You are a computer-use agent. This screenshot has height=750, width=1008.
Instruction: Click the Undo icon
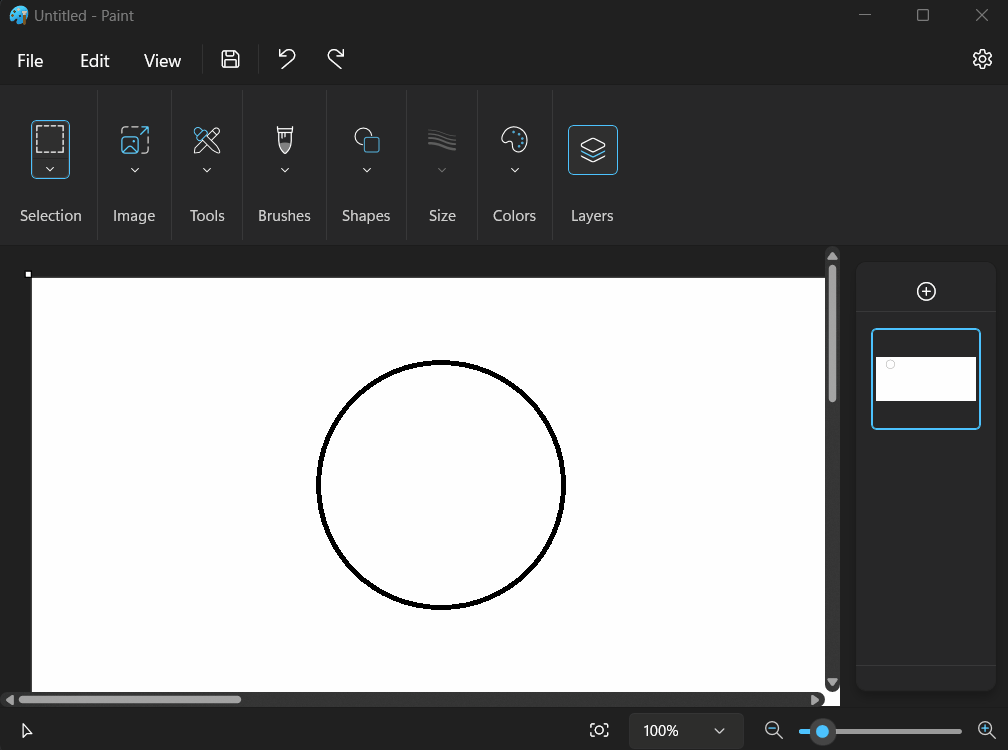coord(286,59)
